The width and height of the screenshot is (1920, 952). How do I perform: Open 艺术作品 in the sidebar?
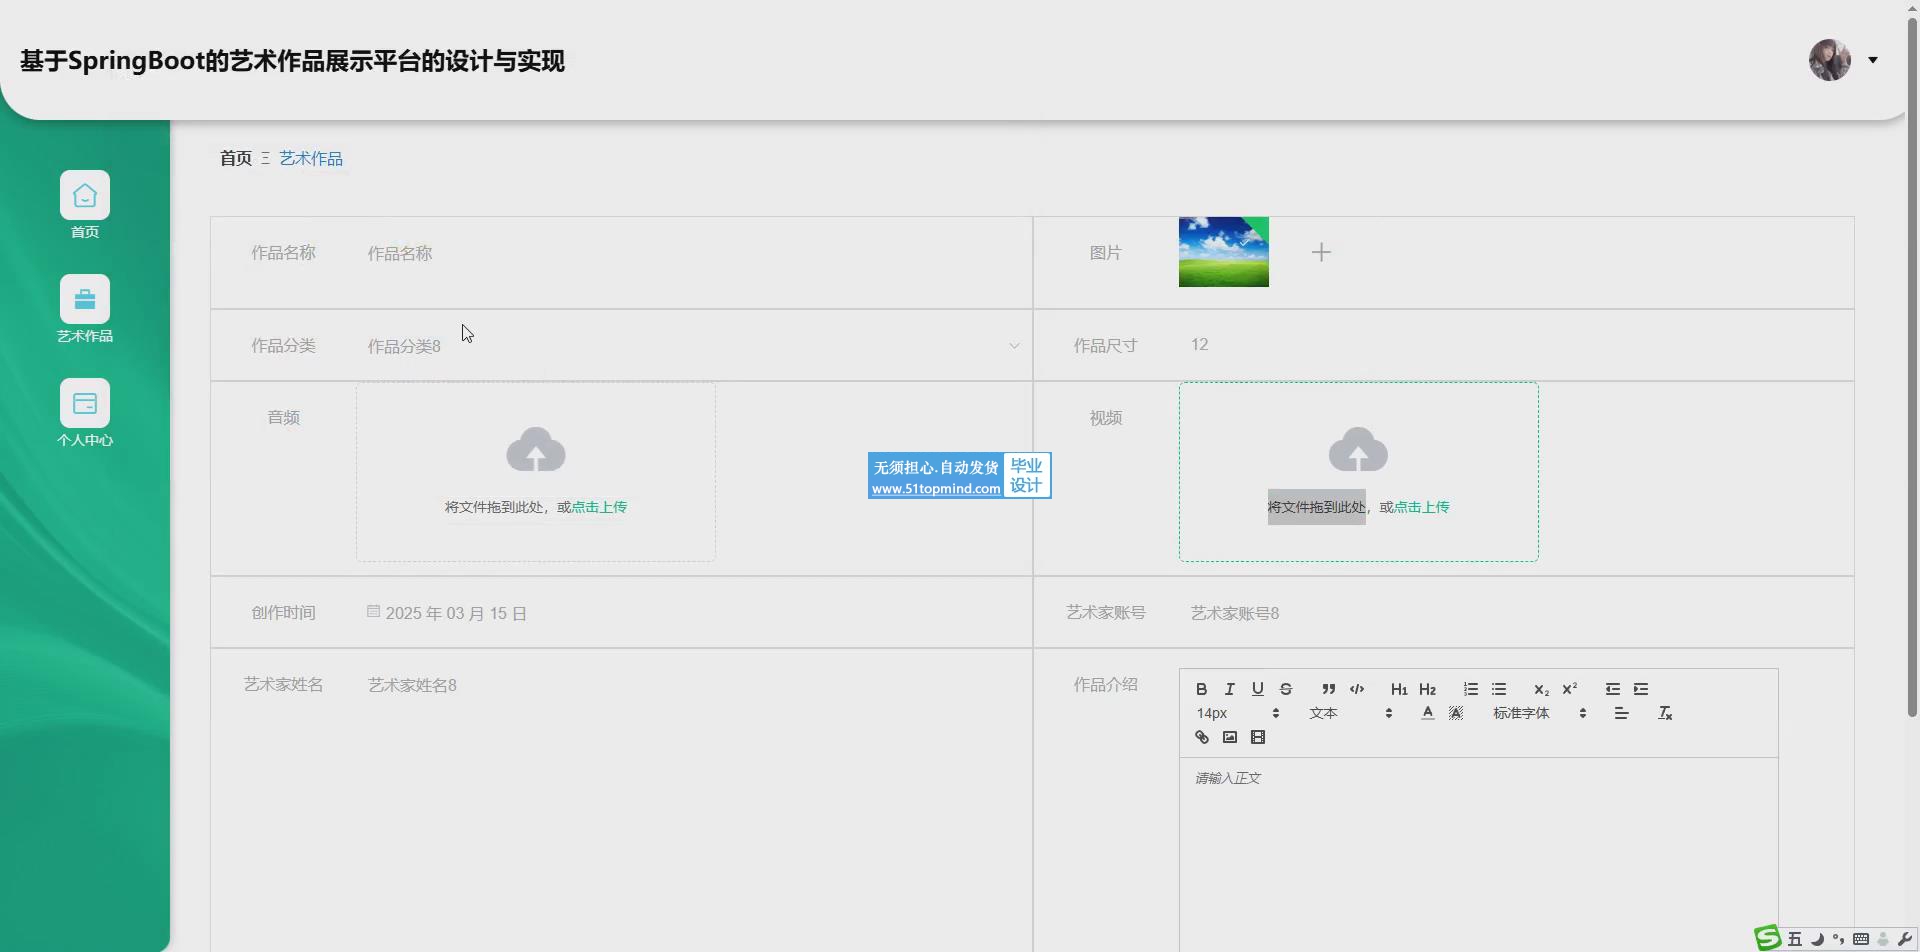coord(85,309)
